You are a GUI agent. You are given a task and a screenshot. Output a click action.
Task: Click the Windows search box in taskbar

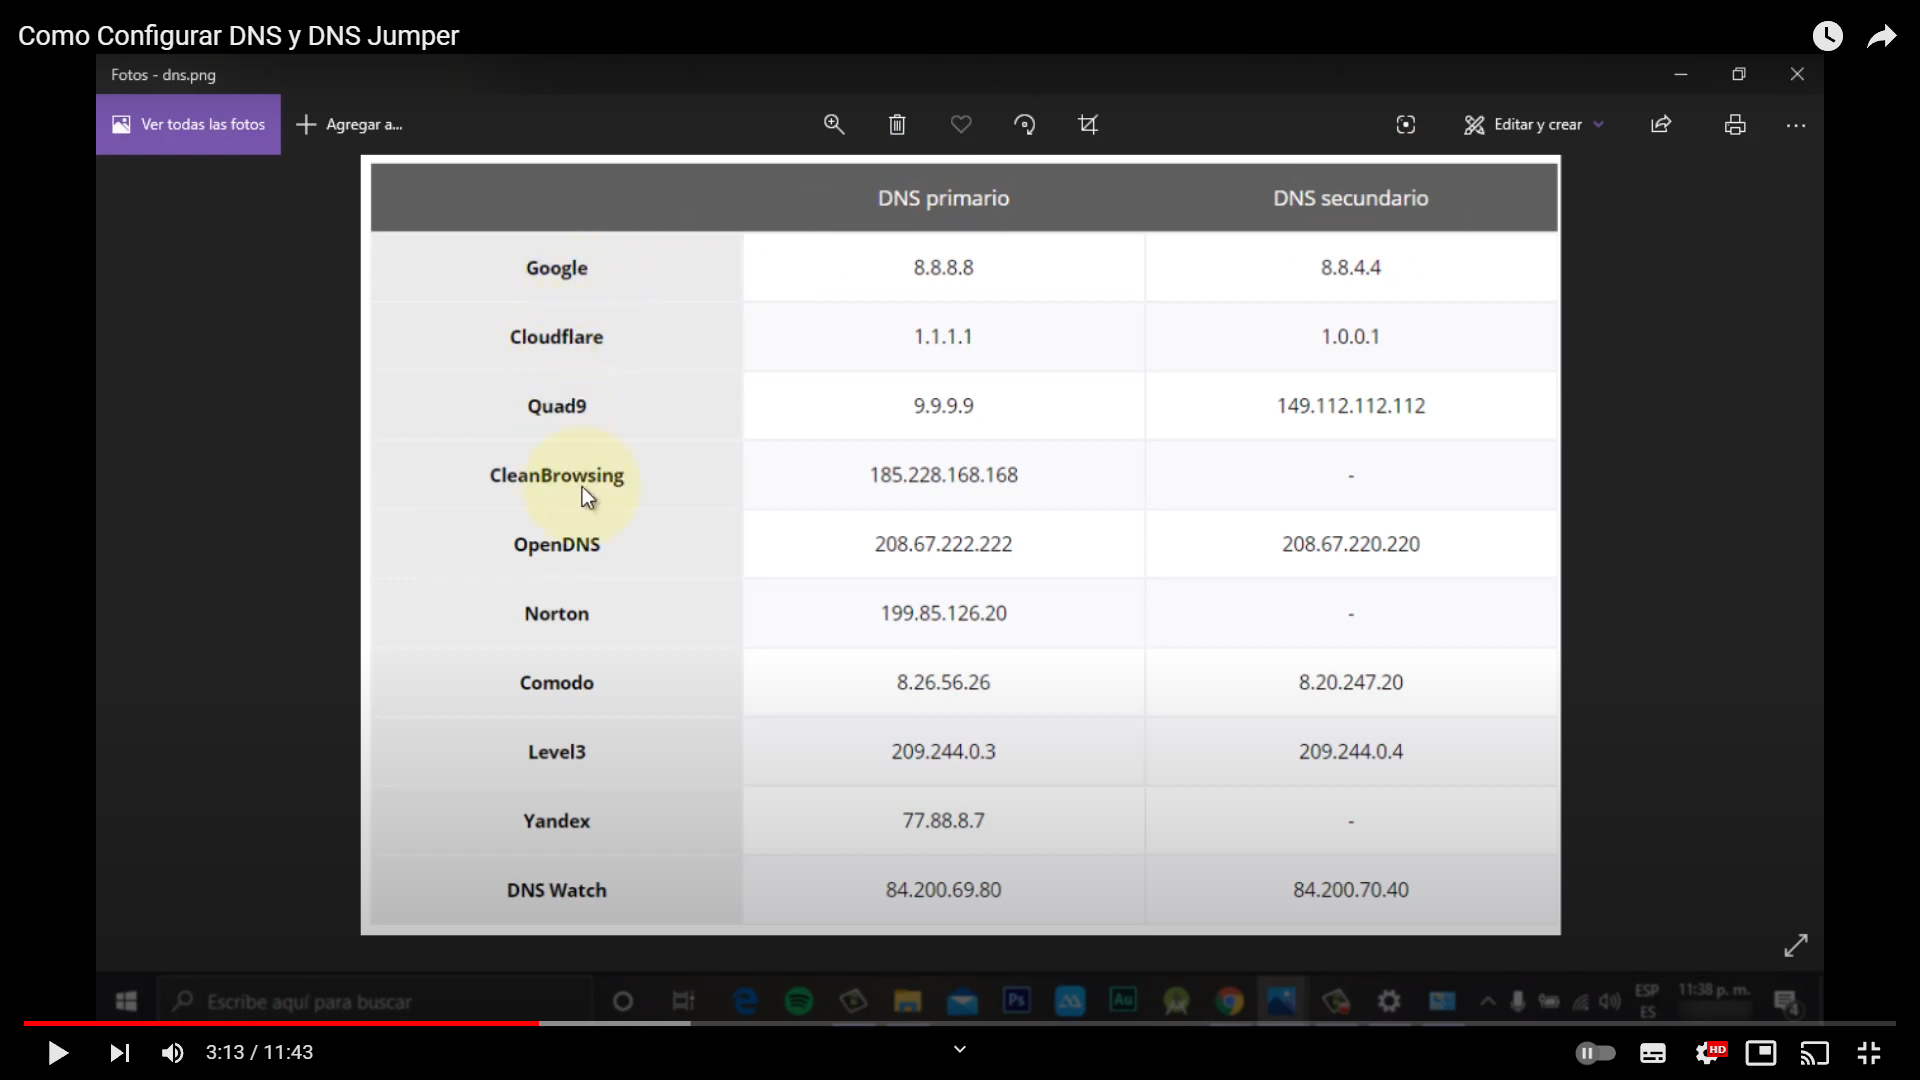click(380, 1001)
